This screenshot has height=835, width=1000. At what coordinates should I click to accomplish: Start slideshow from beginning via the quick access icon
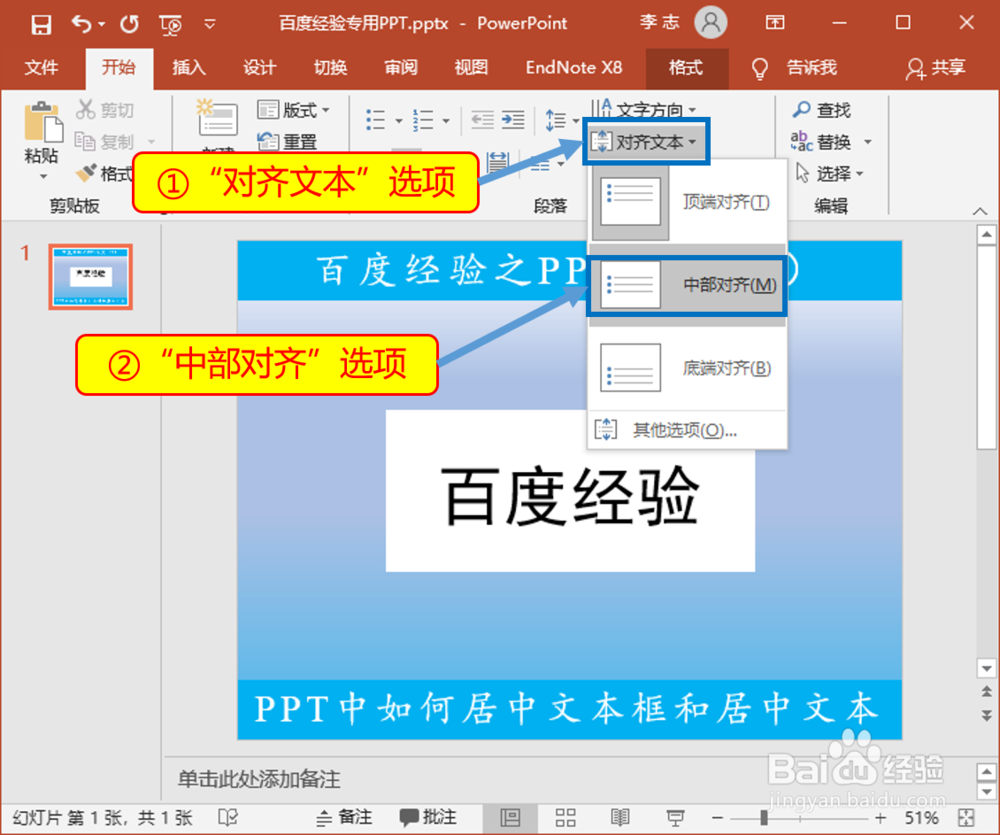coord(170,25)
